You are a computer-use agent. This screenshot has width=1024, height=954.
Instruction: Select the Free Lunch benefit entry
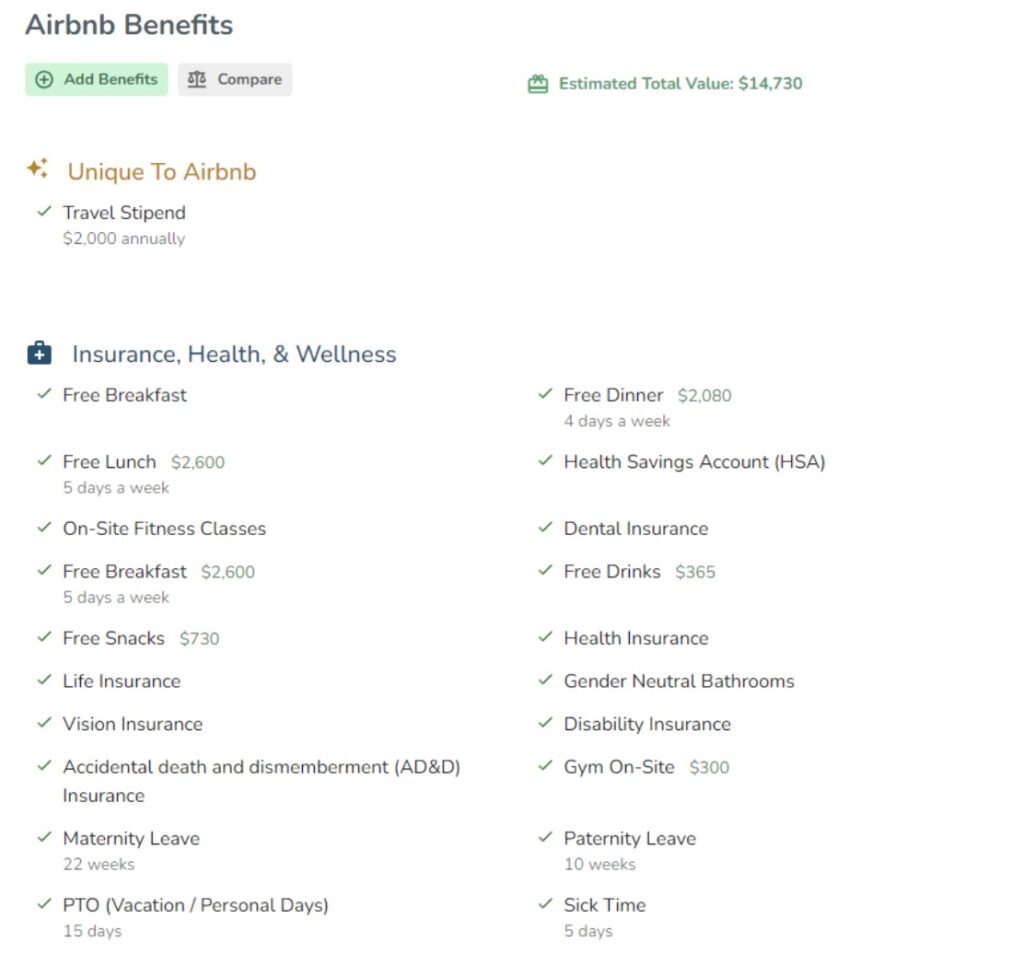pyautogui.click(x=110, y=462)
